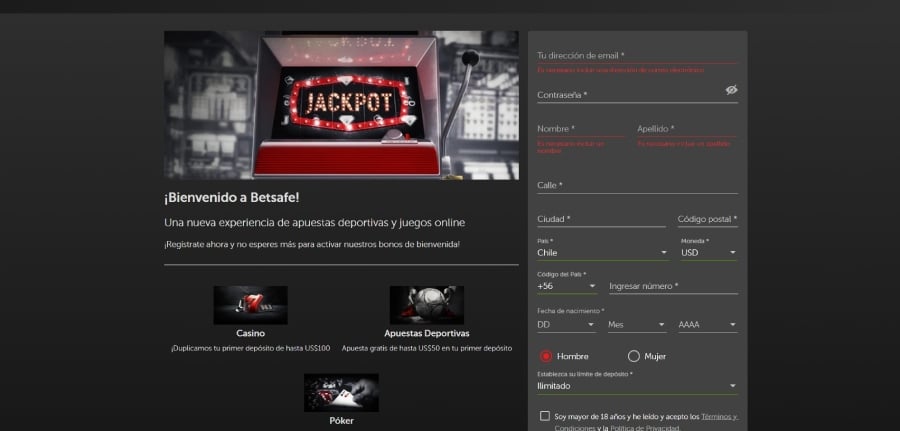Open the Mes birth month dropdown
The width and height of the screenshot is (900, 431).
pos(637,324)
